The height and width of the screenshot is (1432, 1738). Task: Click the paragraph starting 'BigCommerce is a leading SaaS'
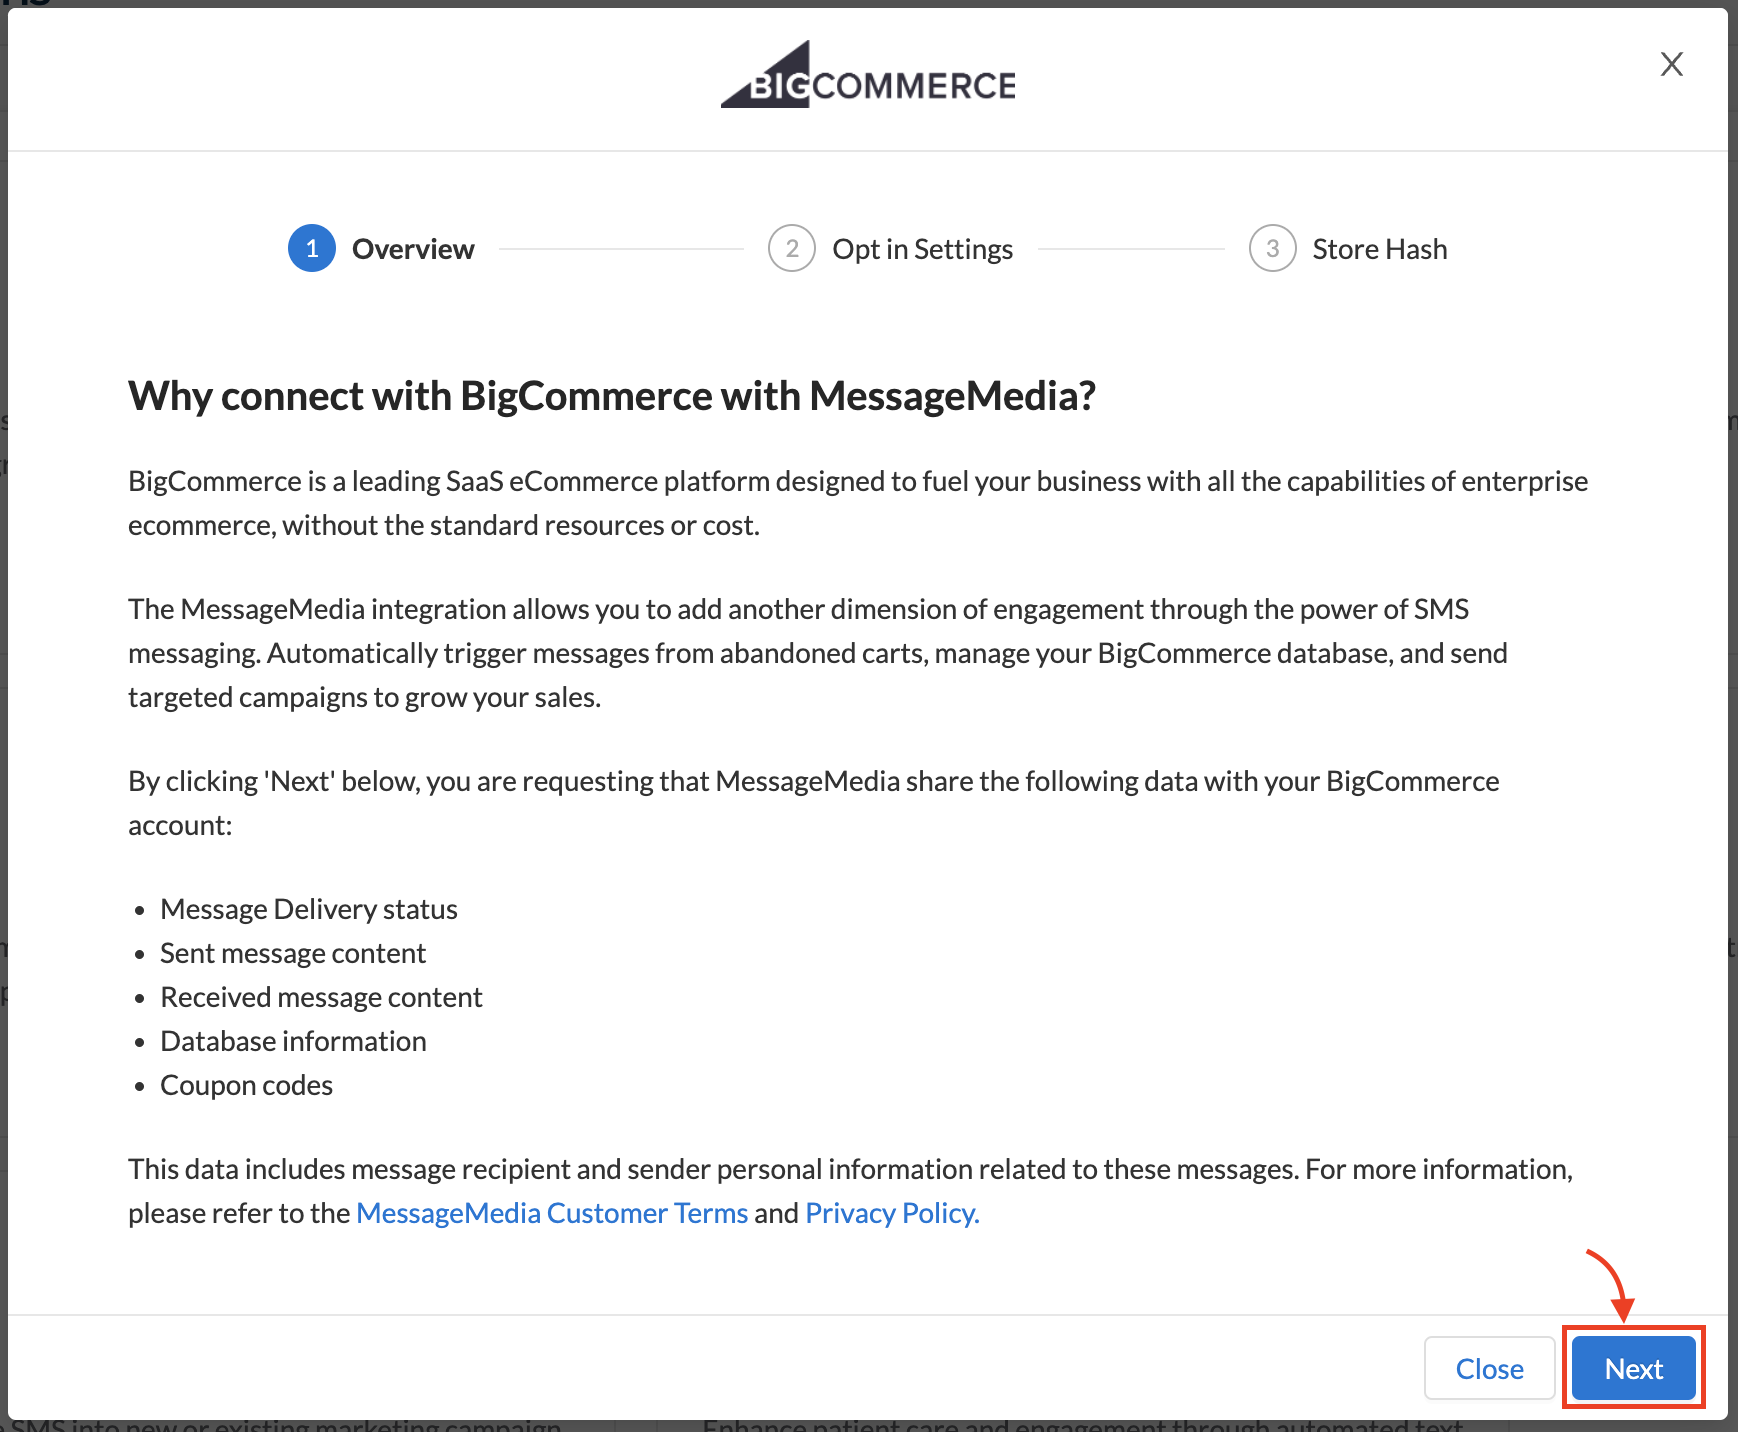[858, 503]
